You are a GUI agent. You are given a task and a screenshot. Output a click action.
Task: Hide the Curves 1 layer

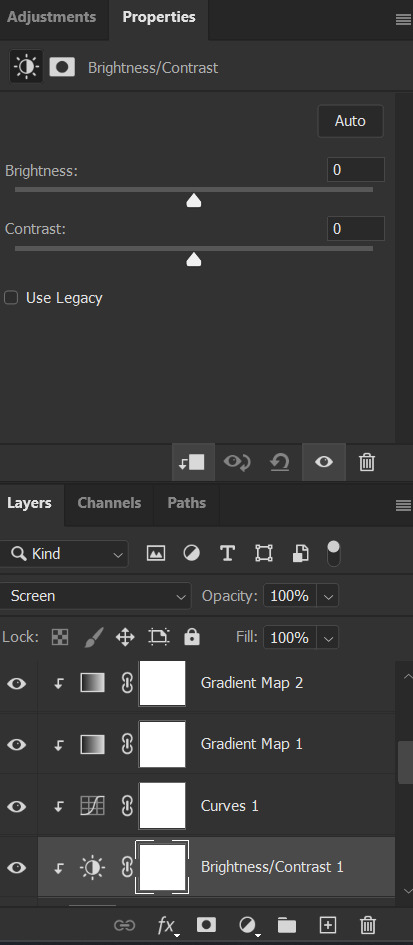16,806
